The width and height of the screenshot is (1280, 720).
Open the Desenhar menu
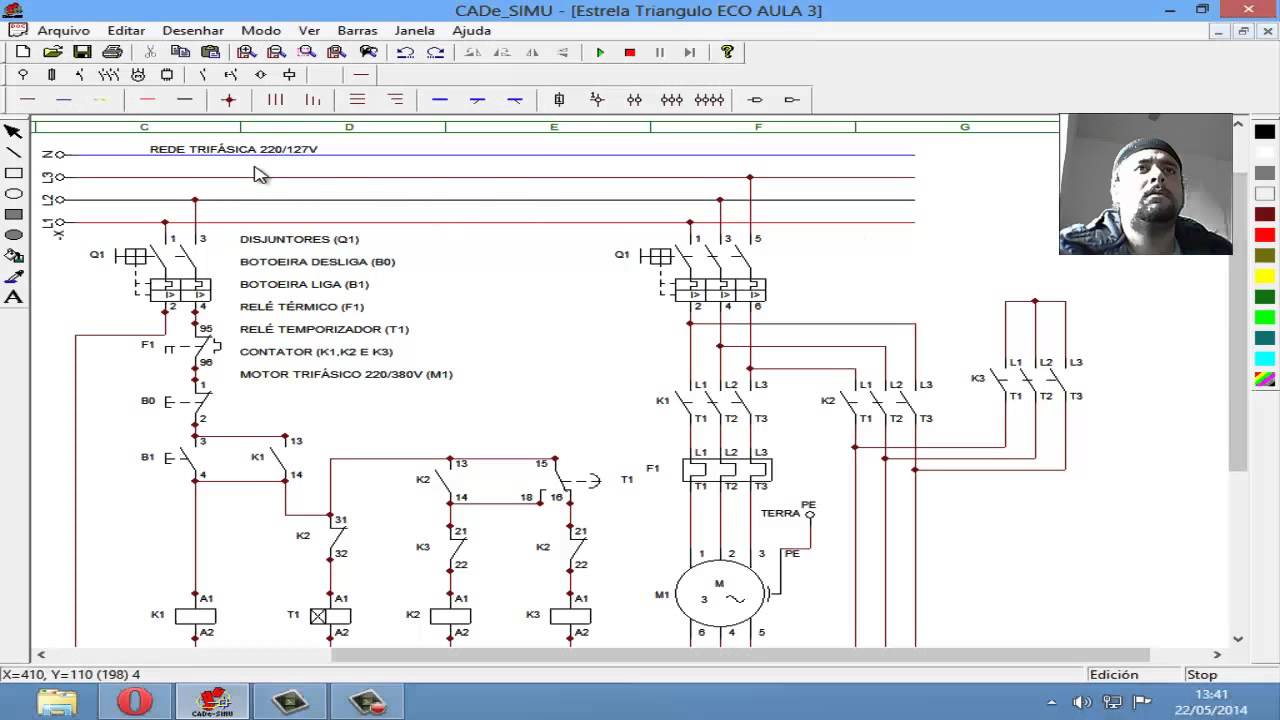click(193, 31)
